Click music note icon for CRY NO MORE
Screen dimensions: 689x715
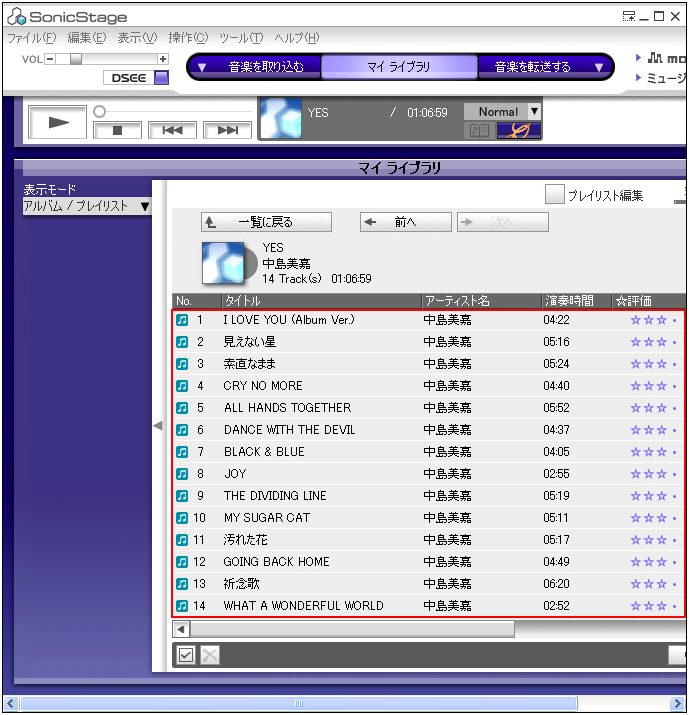(x=182, y=386)
